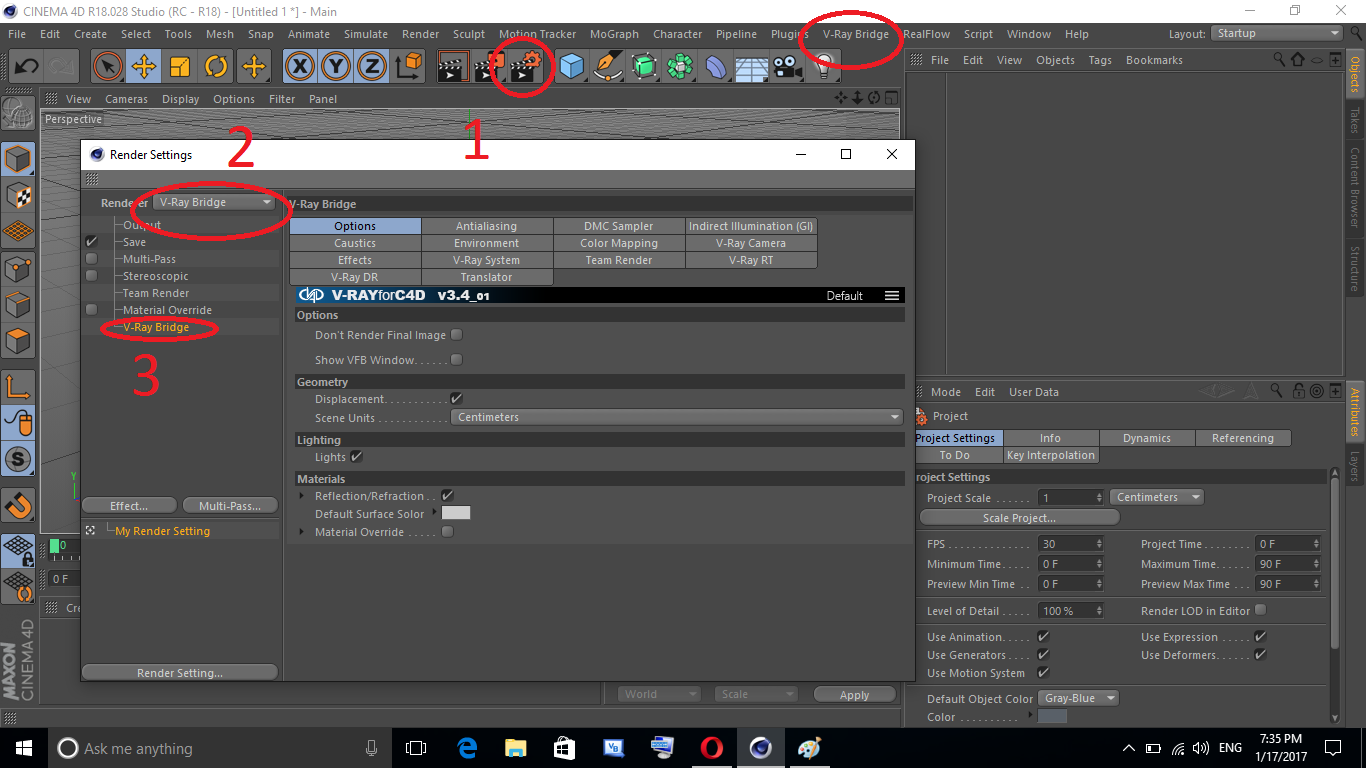This screenshot has height=768, width=1366.
Task: Add a Camera object
Action: click(x=788, y=67)
